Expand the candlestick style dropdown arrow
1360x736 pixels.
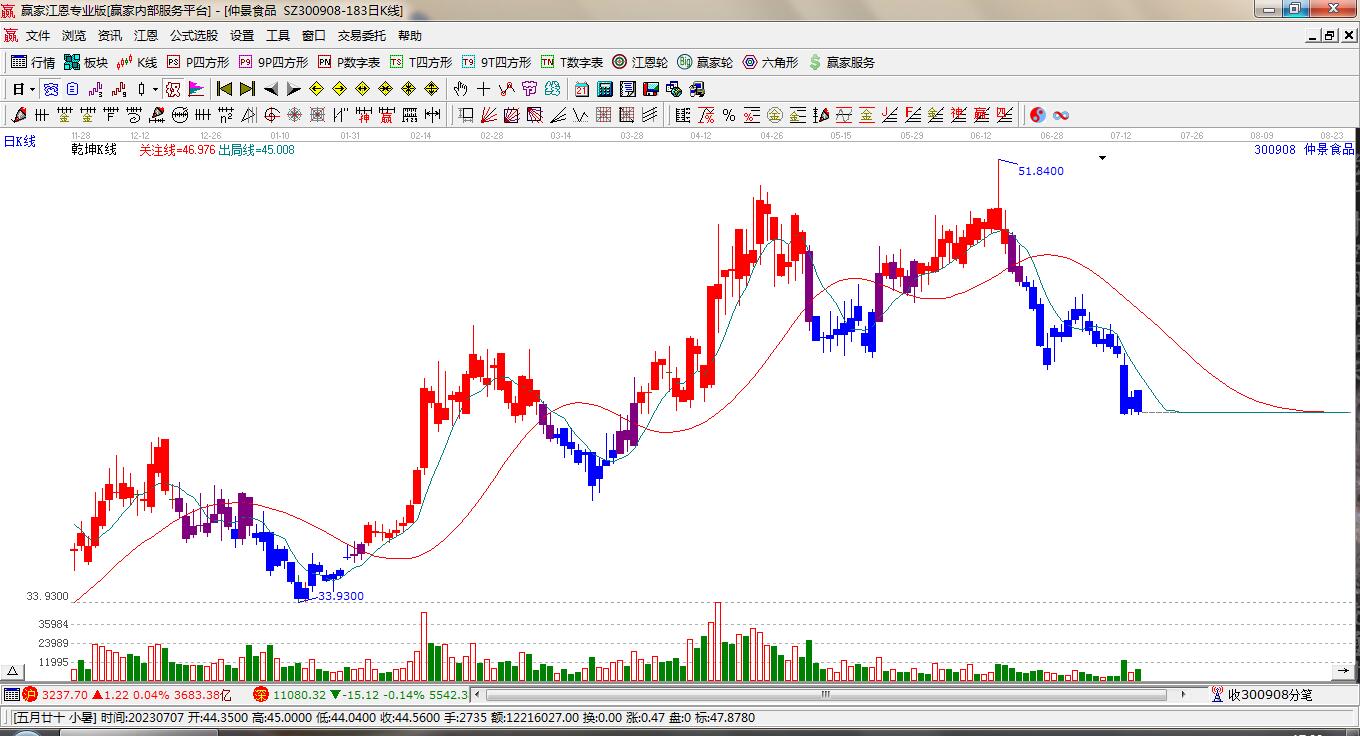pyautogui.click(x=155, y=89)
